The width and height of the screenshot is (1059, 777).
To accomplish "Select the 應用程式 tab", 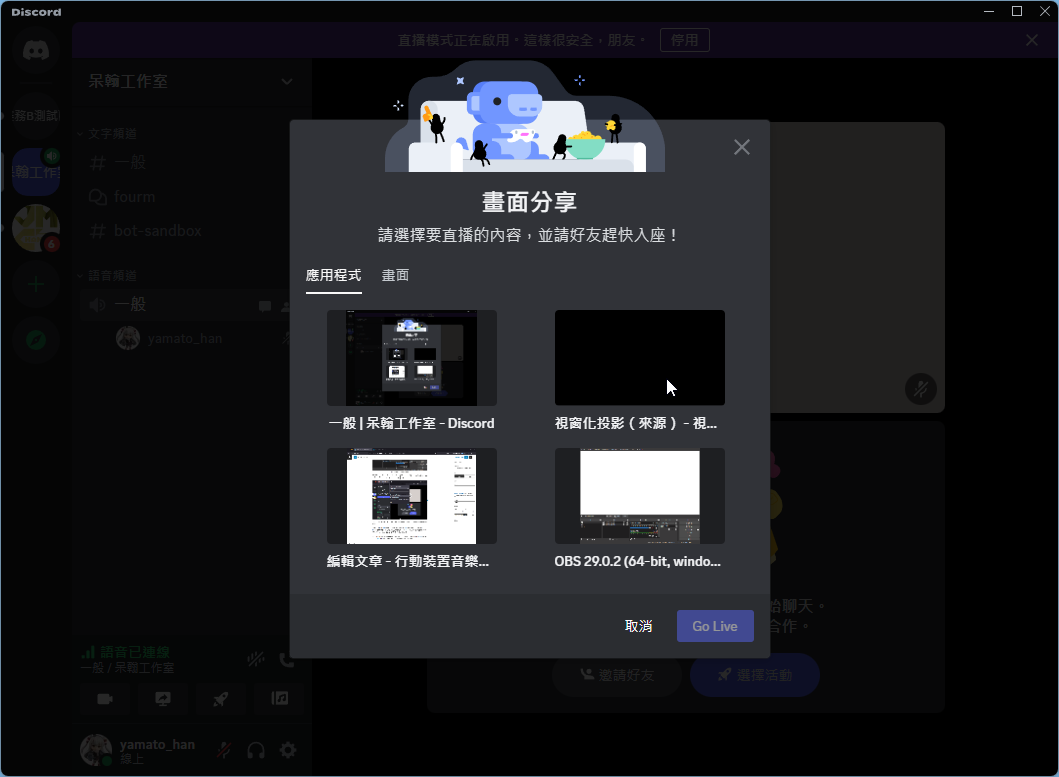I will coord(333,275).
